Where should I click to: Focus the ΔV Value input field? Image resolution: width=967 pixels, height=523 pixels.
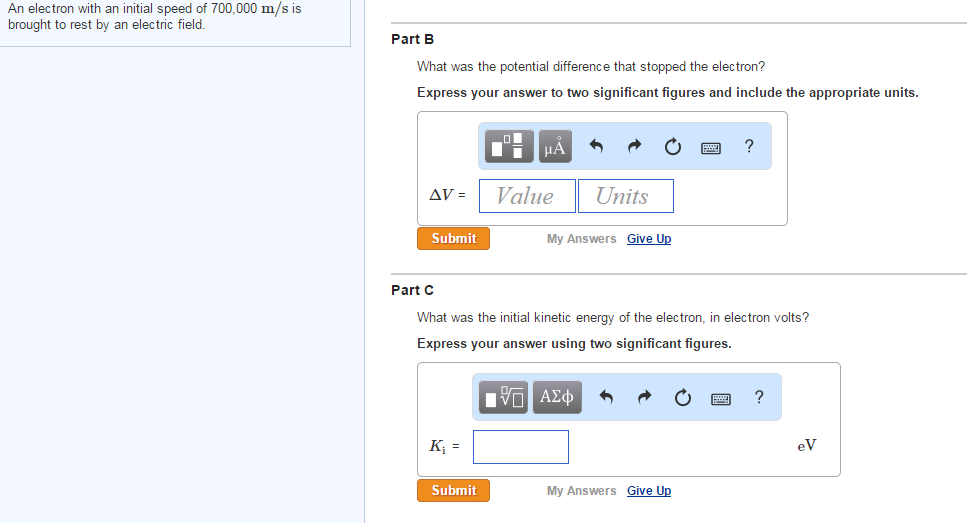527,196
